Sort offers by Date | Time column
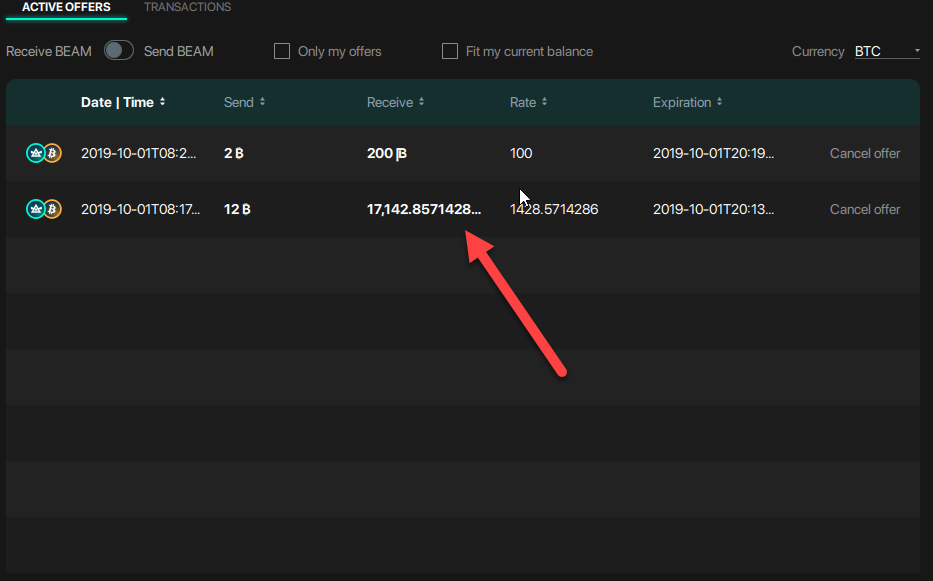Screen dimensions: 933x581 click(123, 102)
